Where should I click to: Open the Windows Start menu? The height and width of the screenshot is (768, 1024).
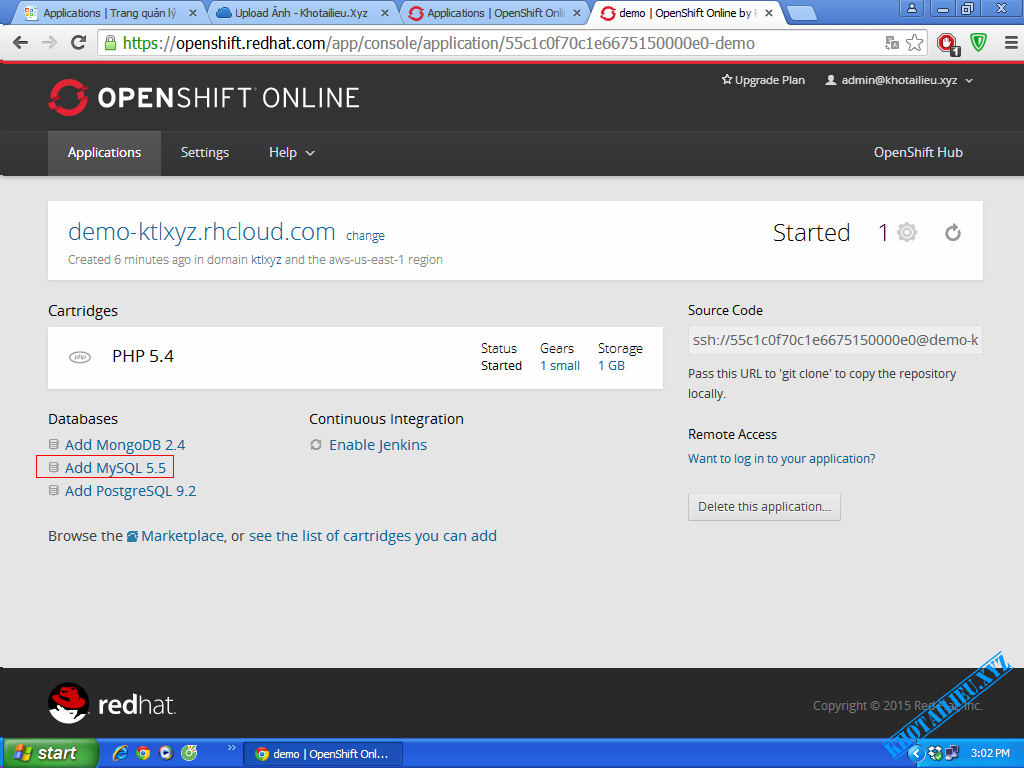coord(49,753)
